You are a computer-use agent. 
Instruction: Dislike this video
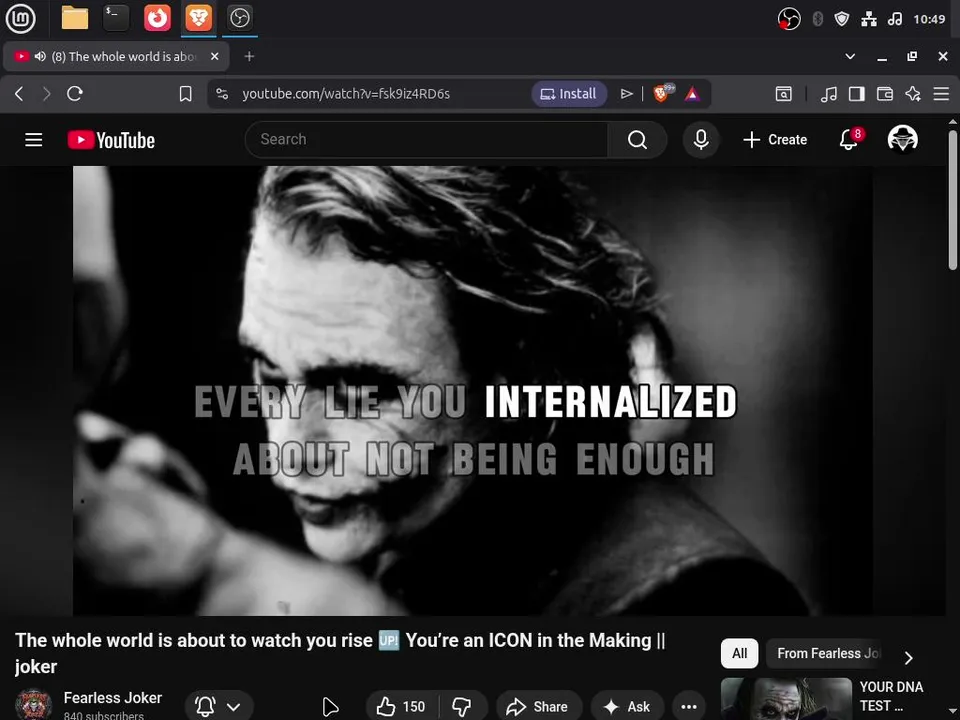[x=463, y=707]
